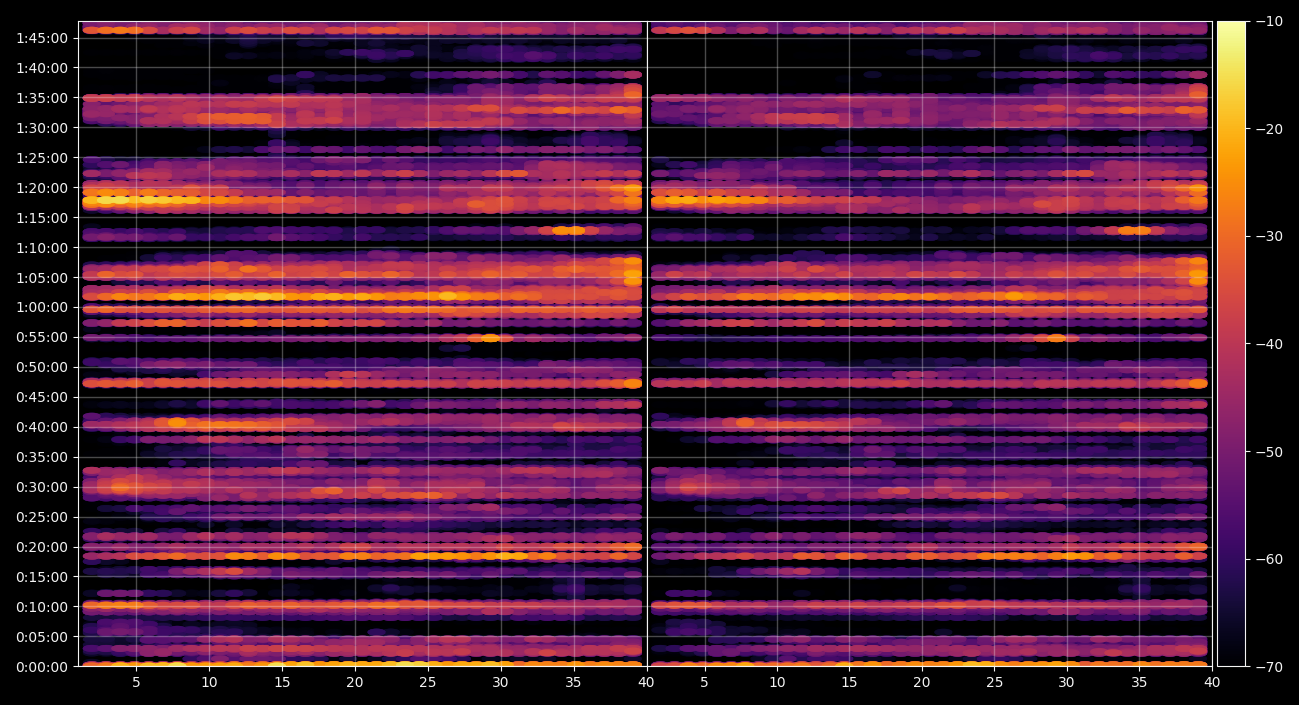Select the −40 colorbar tick label
The image size is (1299, 705).
tap(1270, 344)
